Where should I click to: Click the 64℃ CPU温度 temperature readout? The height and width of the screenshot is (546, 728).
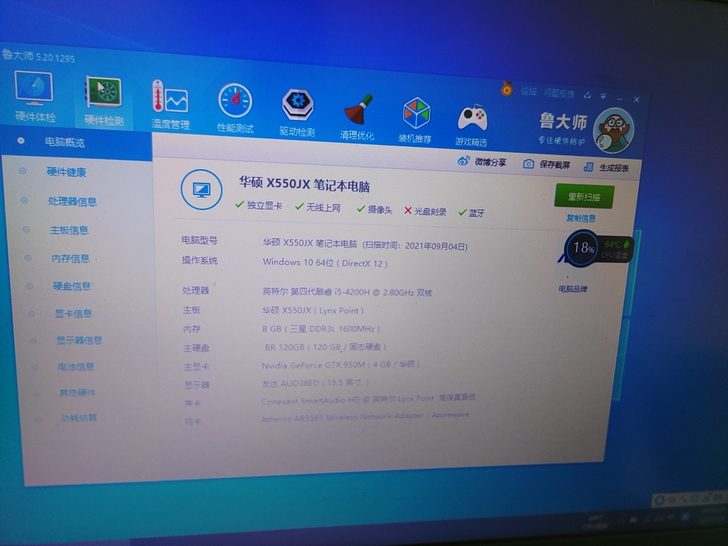pyautogui.click(x=616, y=249)
